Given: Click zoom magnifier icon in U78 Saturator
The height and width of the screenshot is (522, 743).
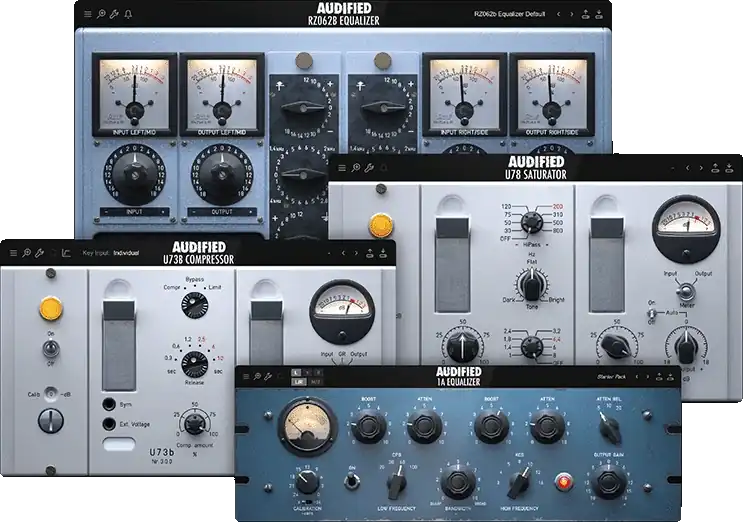Looking at the screenshot, I should click(355, 168).
